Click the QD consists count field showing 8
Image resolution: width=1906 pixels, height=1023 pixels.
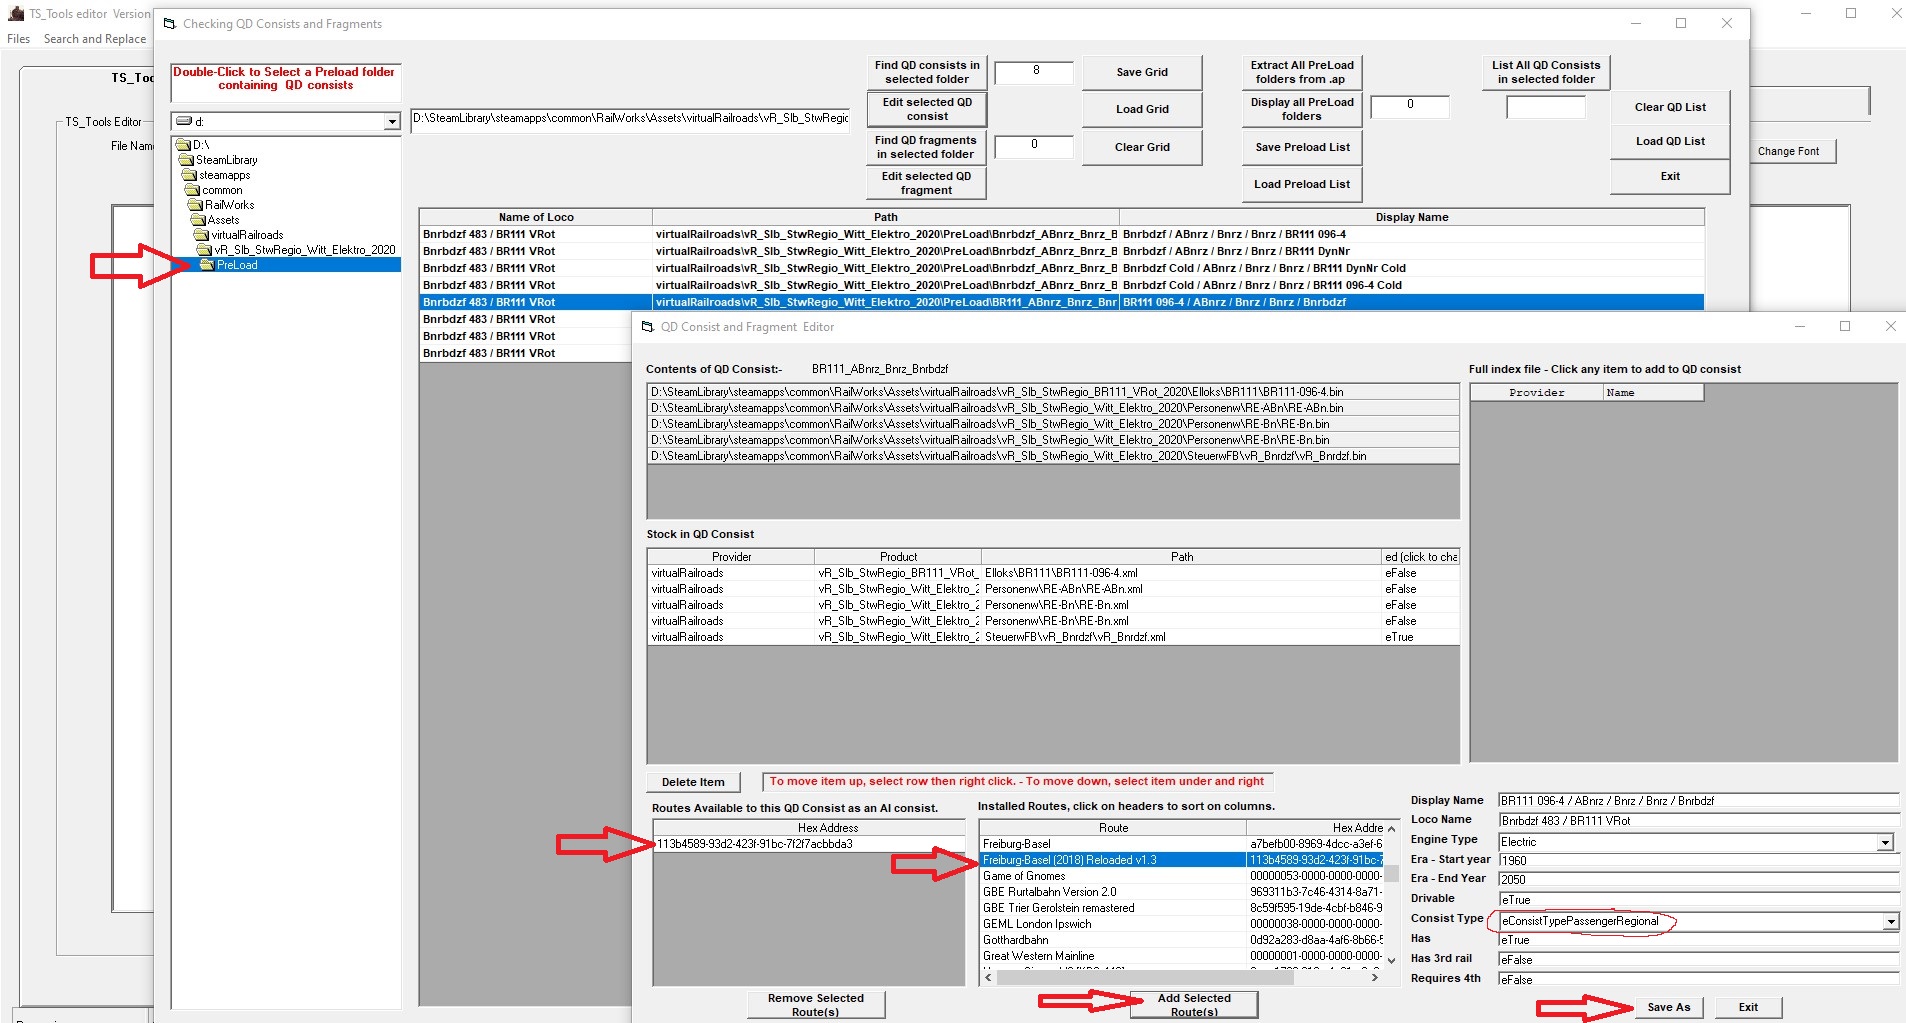point(1035,72)
